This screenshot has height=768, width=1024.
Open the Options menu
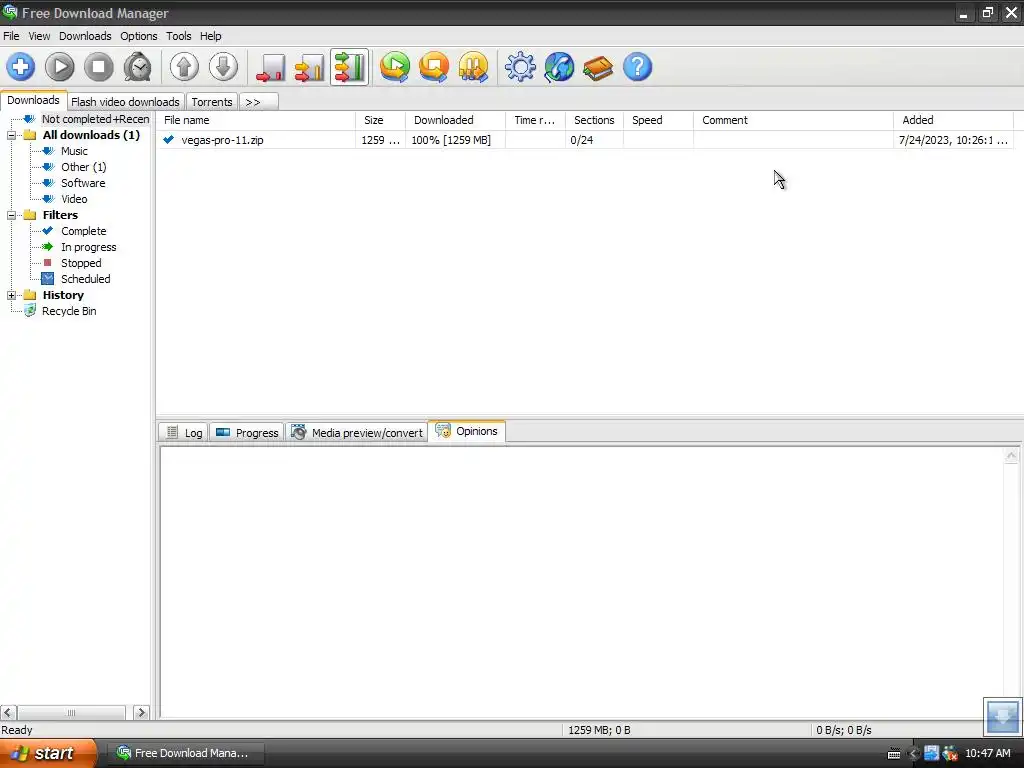(138, 36)
